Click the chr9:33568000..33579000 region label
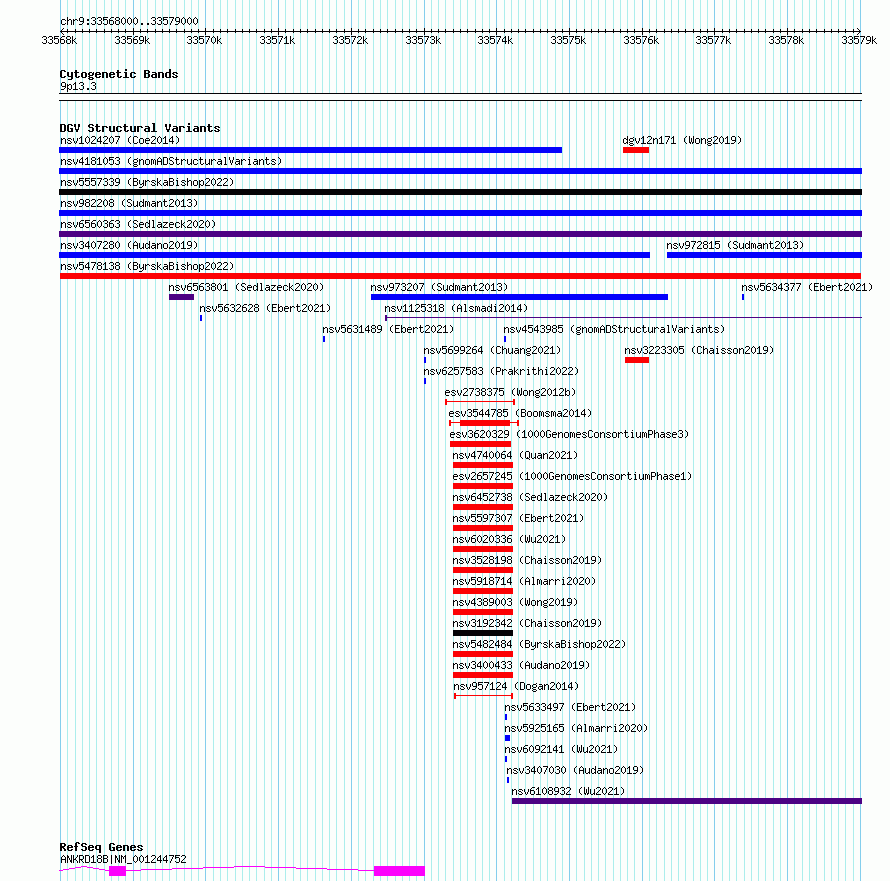Image resolution: width=890 pixels, height=881 pixels. tap(129, 22)
